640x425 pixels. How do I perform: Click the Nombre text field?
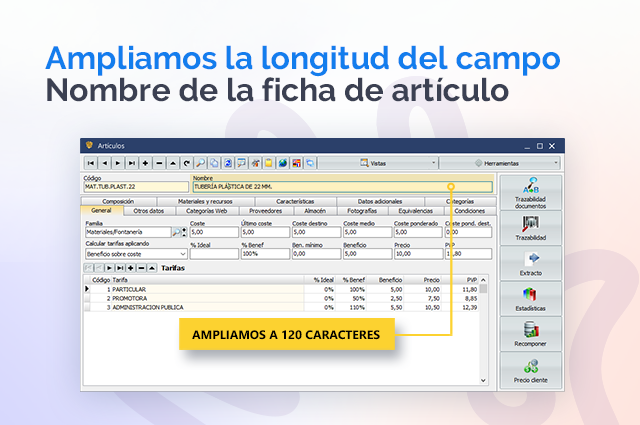[x=320, y=187]
